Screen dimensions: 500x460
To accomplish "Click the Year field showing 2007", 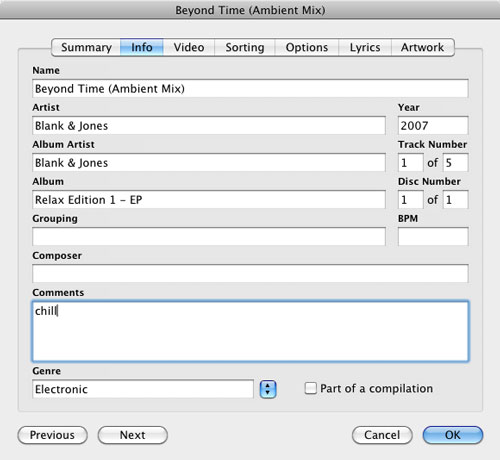I will (x=433, y=126).
